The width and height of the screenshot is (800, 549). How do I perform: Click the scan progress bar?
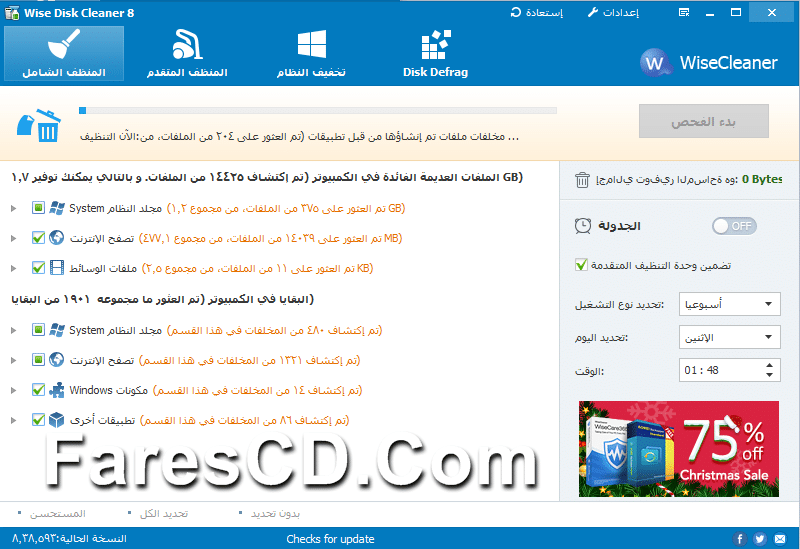click(x=318, y=110)
